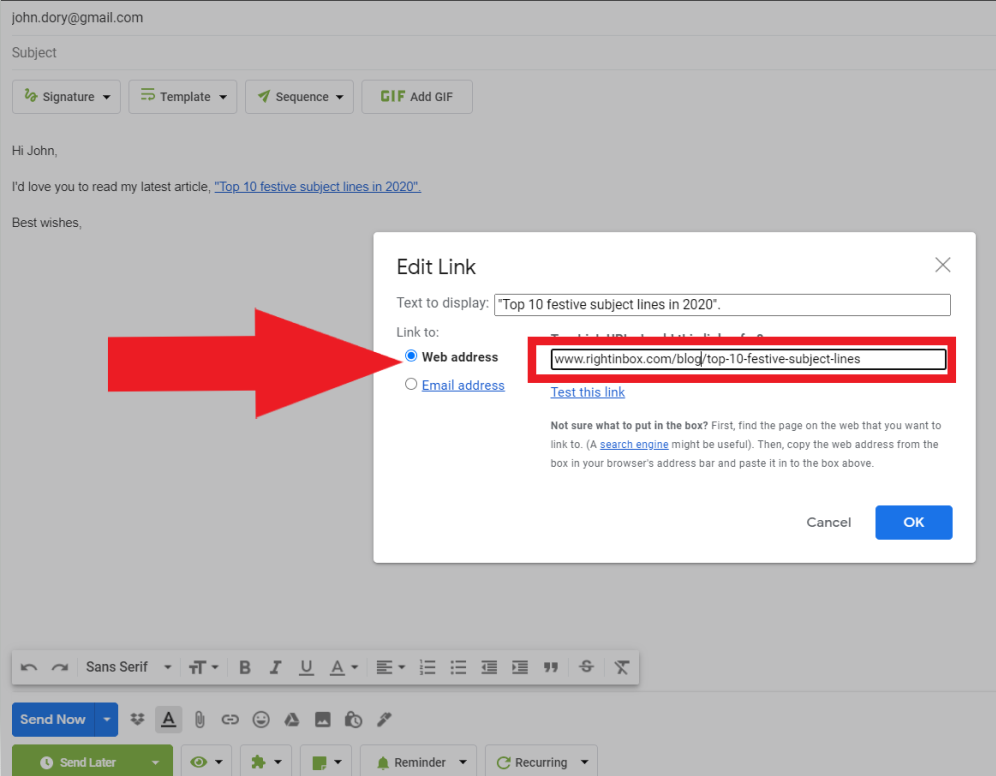Click the insert signature pen icon

point(384,719)
